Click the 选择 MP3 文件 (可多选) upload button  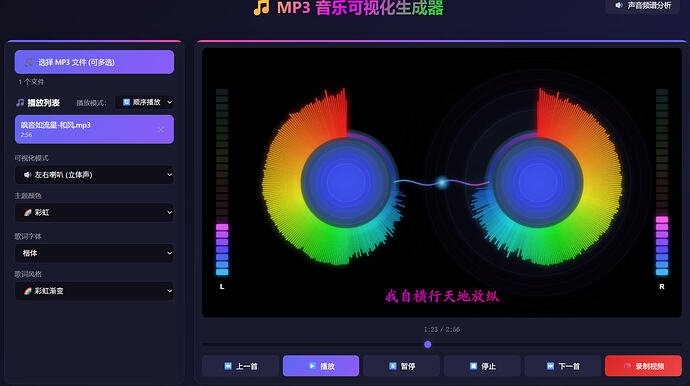point(94,62)
